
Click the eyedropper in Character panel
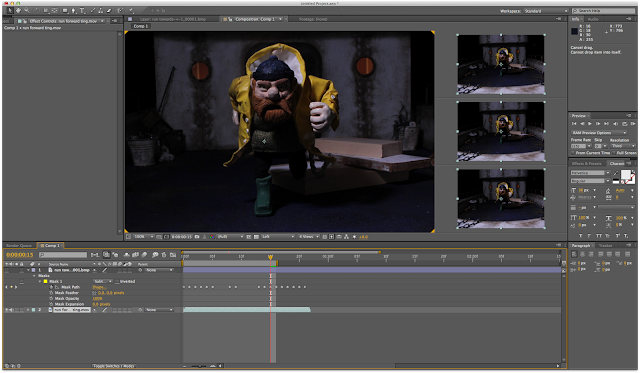click(x=616, y=173)
